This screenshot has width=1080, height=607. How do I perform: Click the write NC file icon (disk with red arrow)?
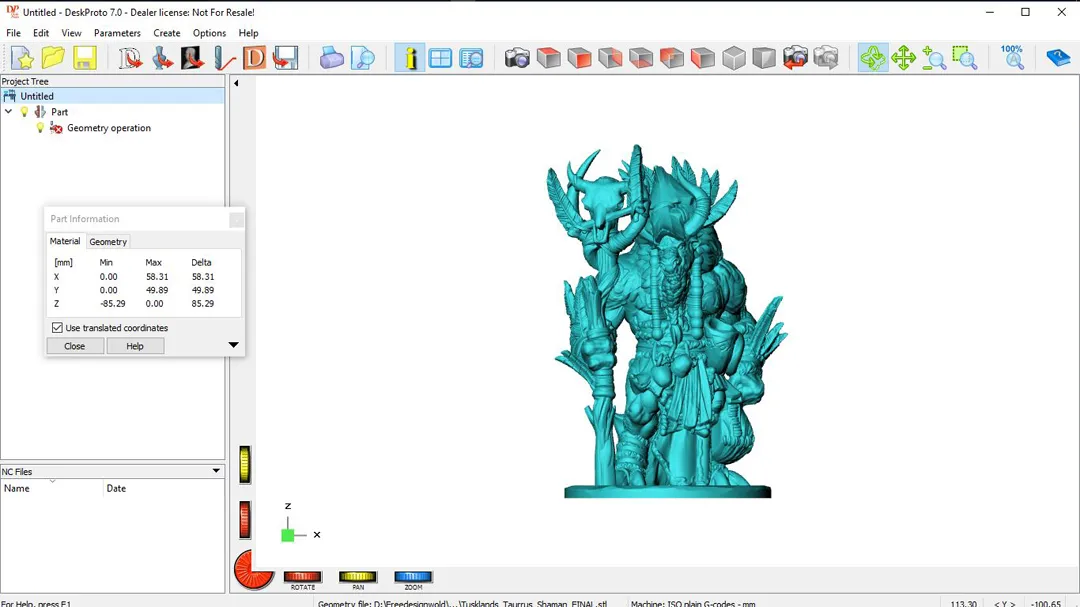[285, 58]
